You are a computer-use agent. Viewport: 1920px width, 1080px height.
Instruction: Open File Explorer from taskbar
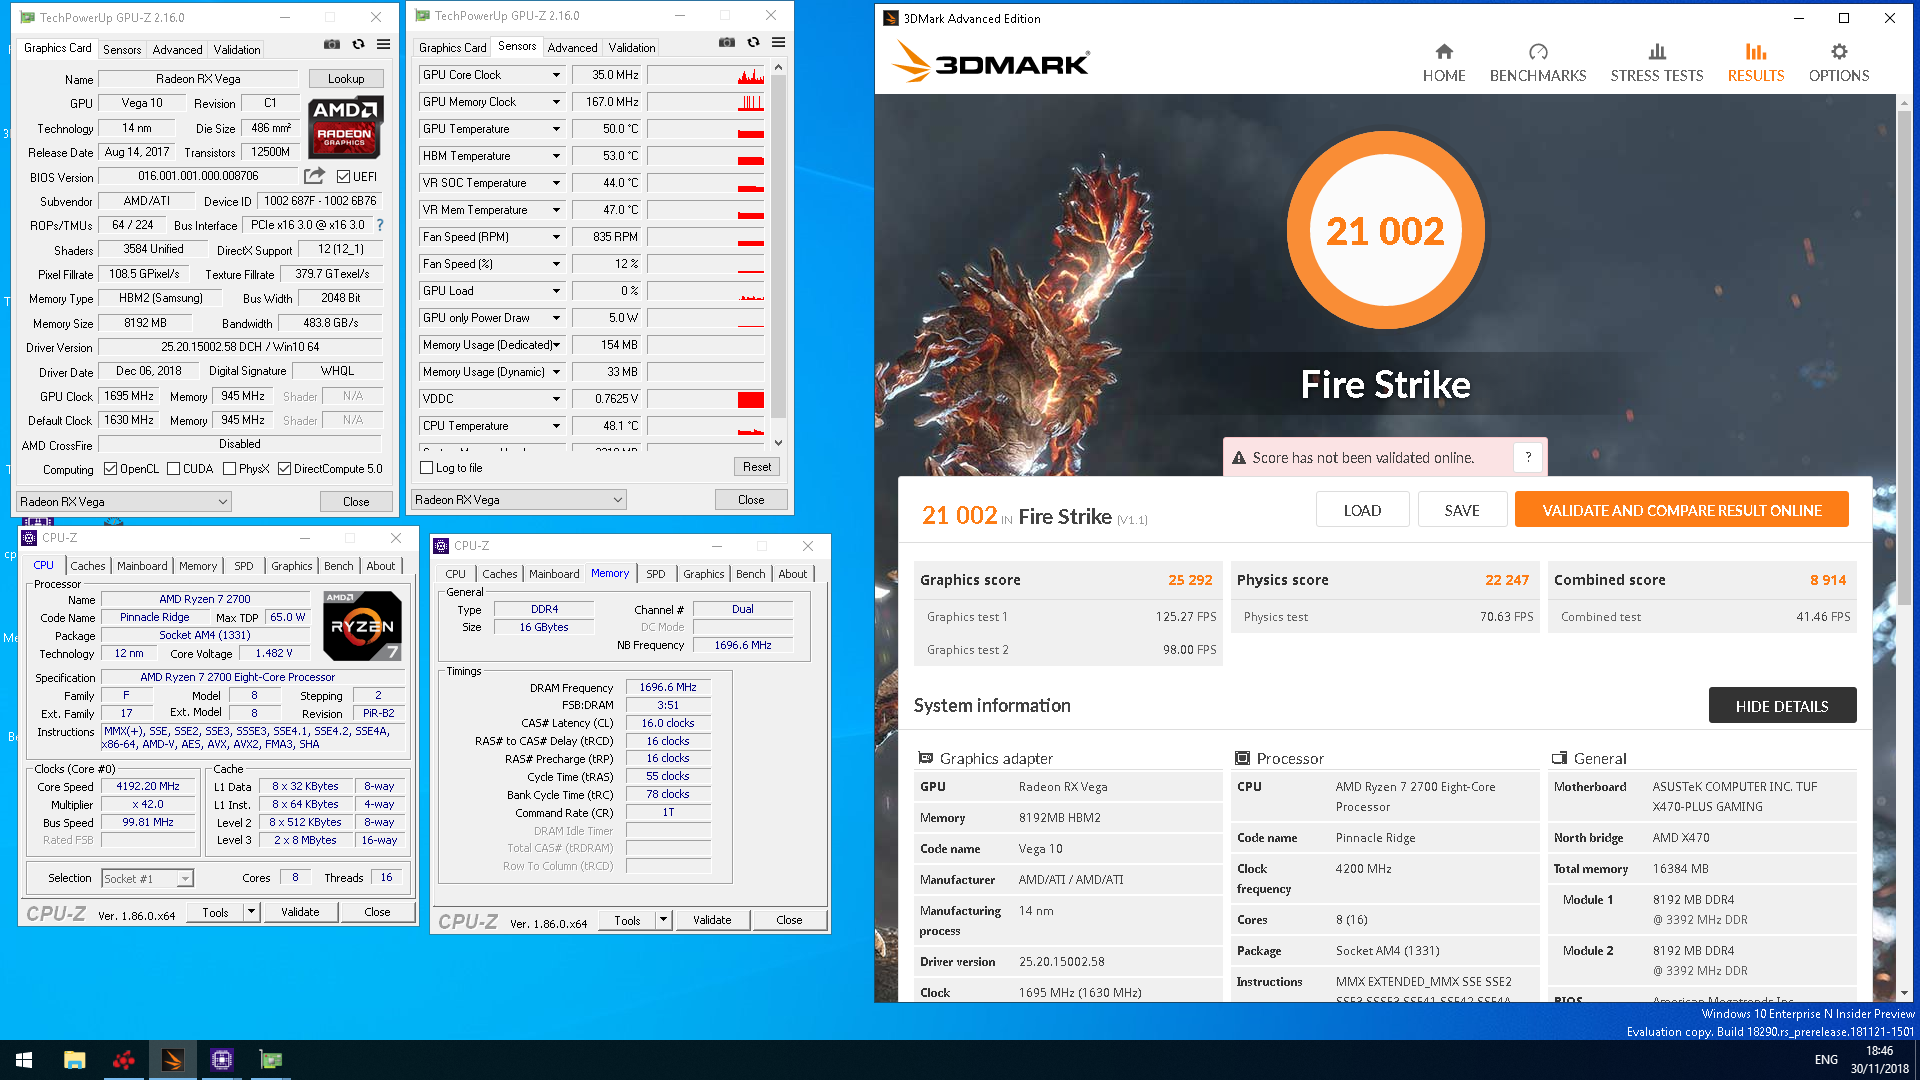pyautogui.click(x=74, y=1060)
